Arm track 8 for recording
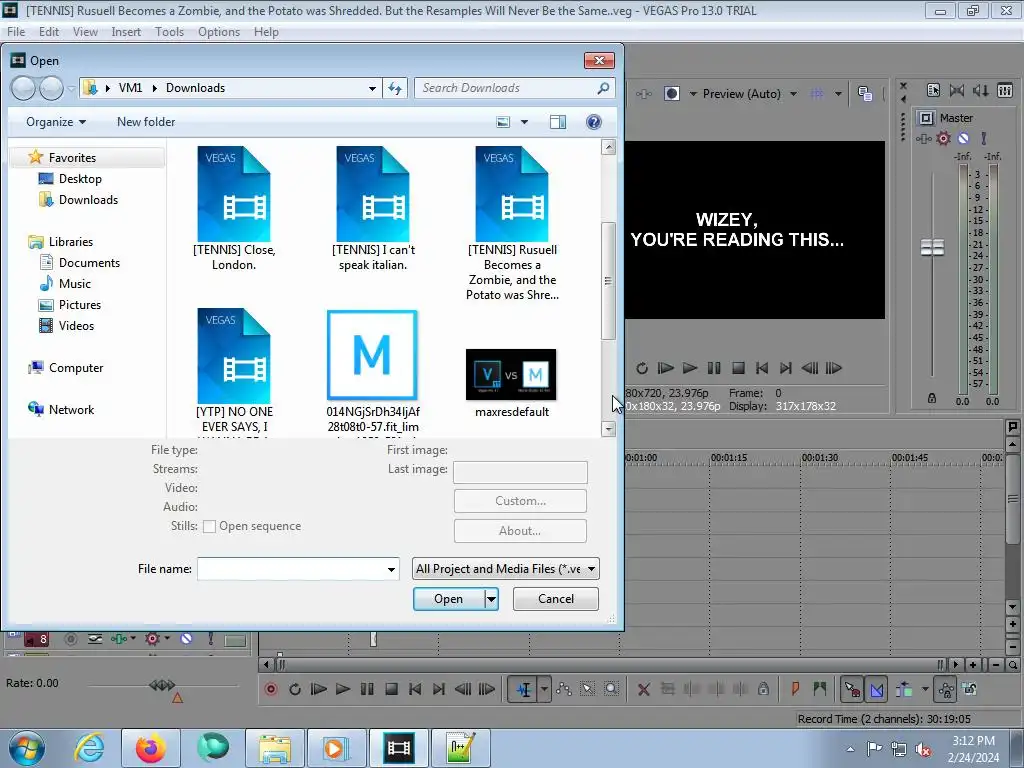Screen dimensions: 1024x768 (x=71, y=638)
